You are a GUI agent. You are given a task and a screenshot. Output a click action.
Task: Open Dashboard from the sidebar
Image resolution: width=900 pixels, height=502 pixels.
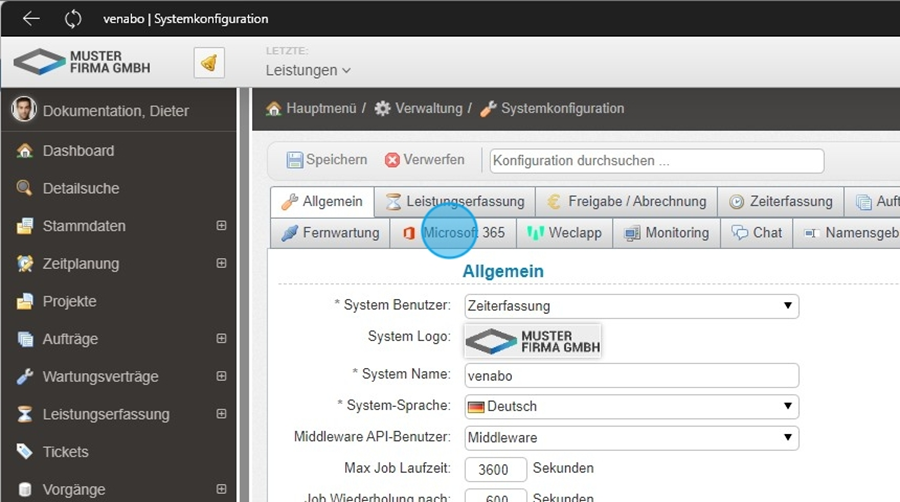point(78,151)
